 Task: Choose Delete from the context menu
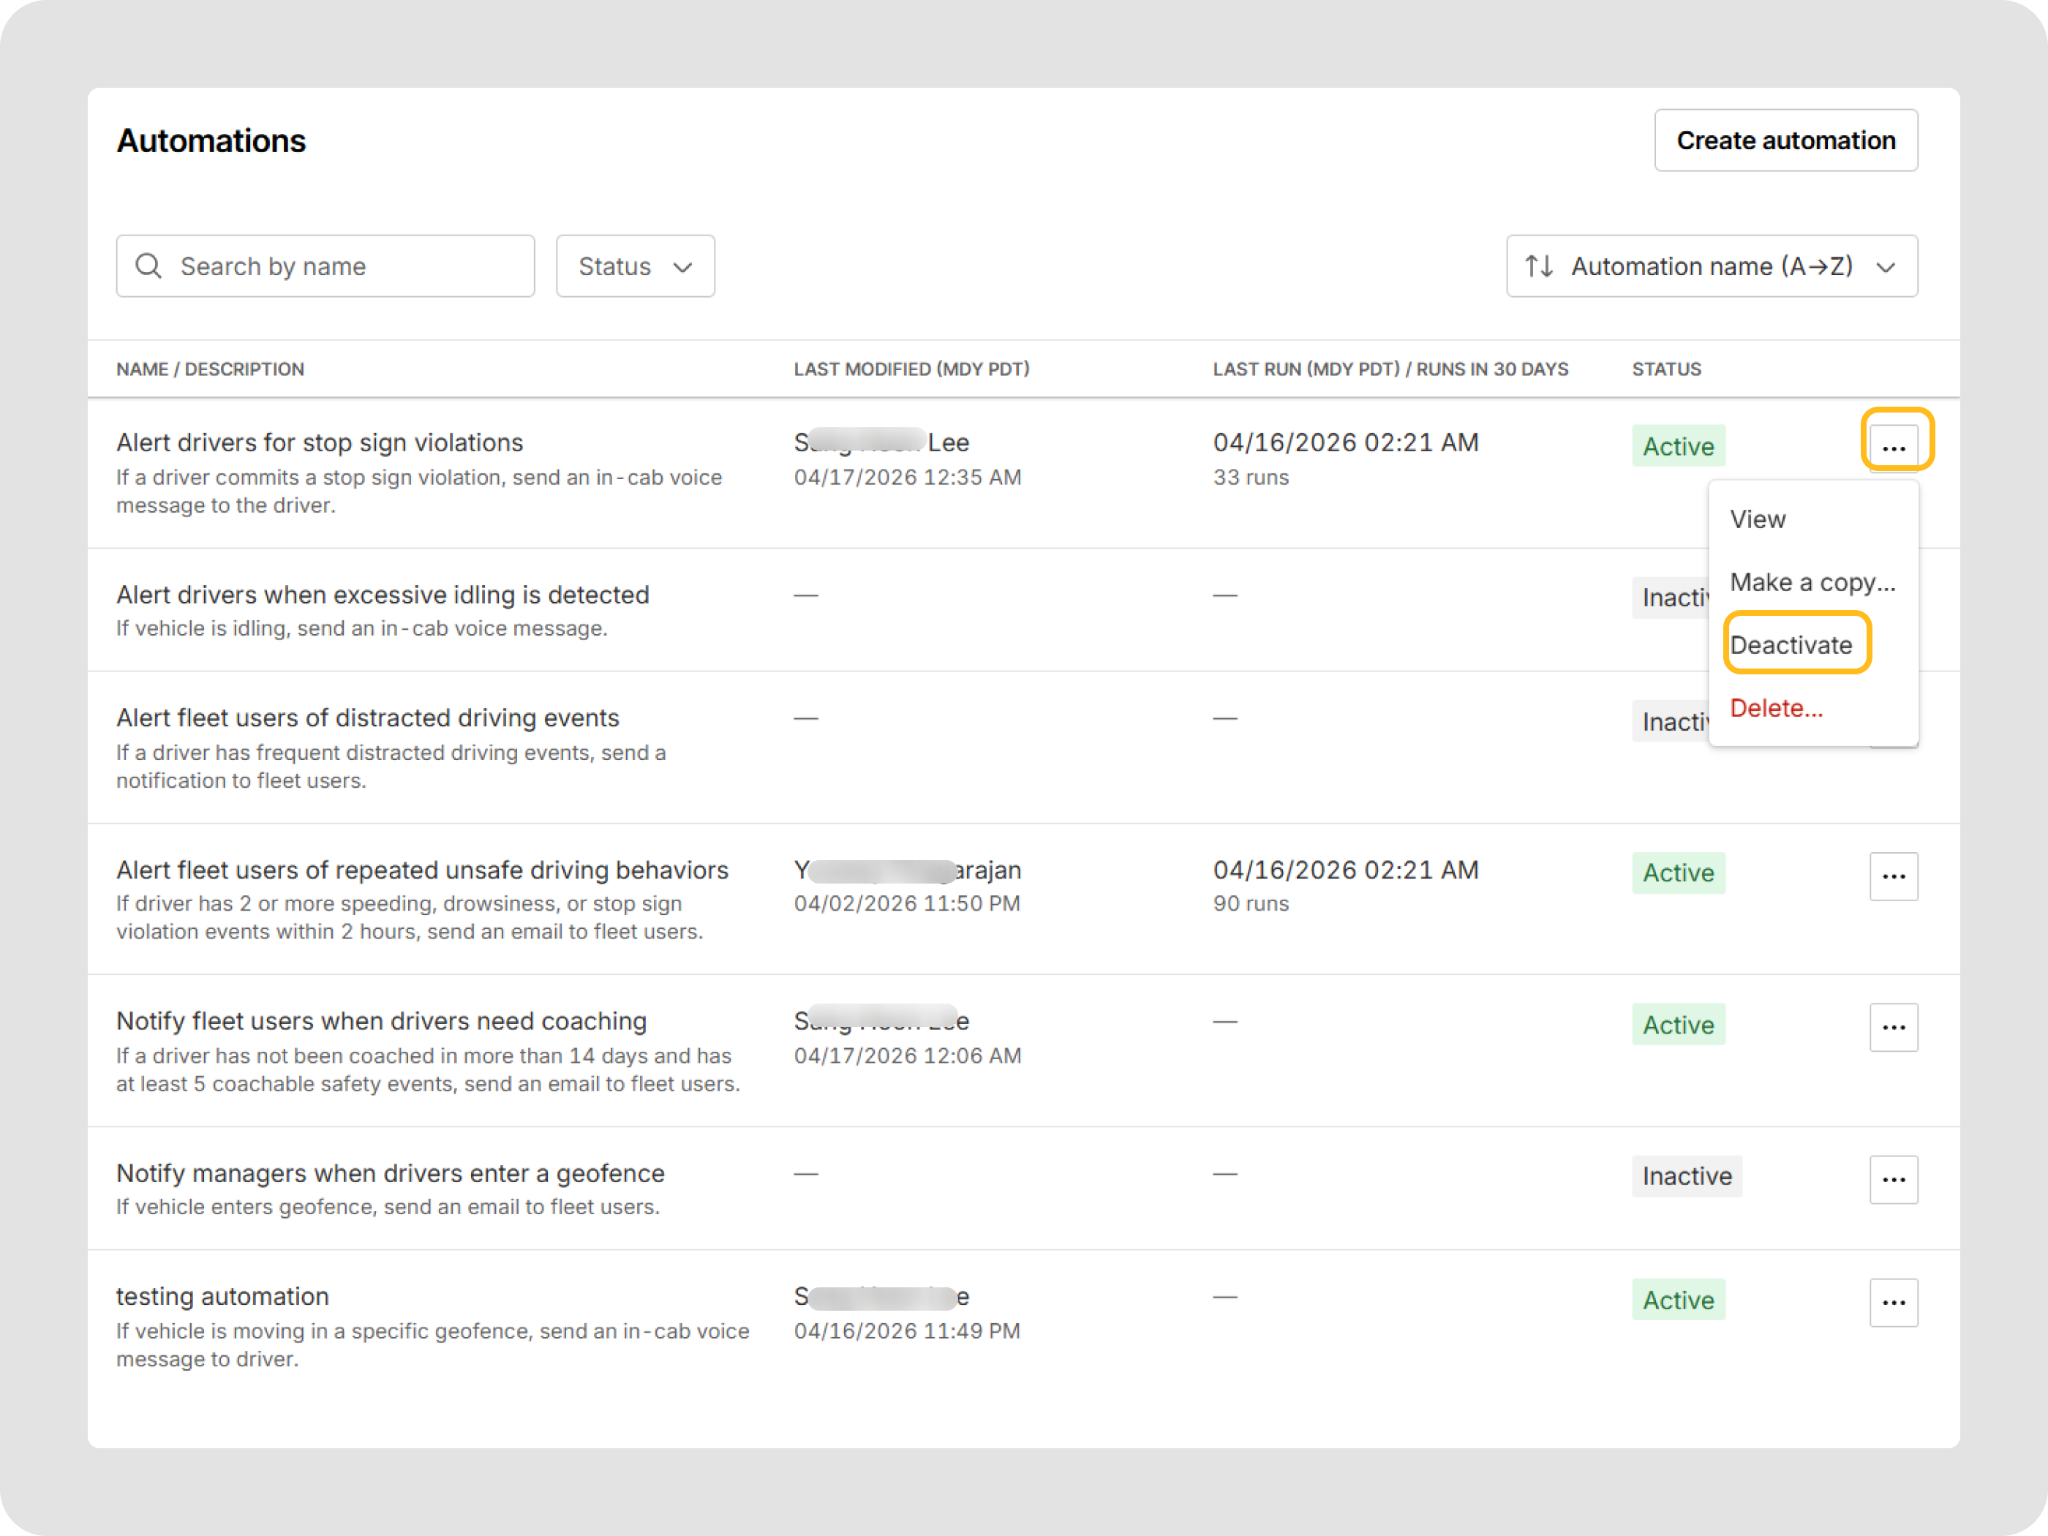(x=1775, y=708)
